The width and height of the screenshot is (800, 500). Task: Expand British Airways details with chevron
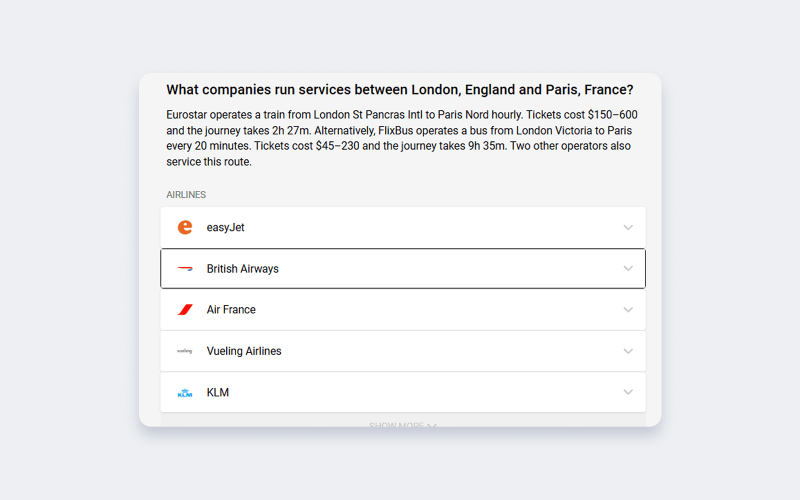628,269
